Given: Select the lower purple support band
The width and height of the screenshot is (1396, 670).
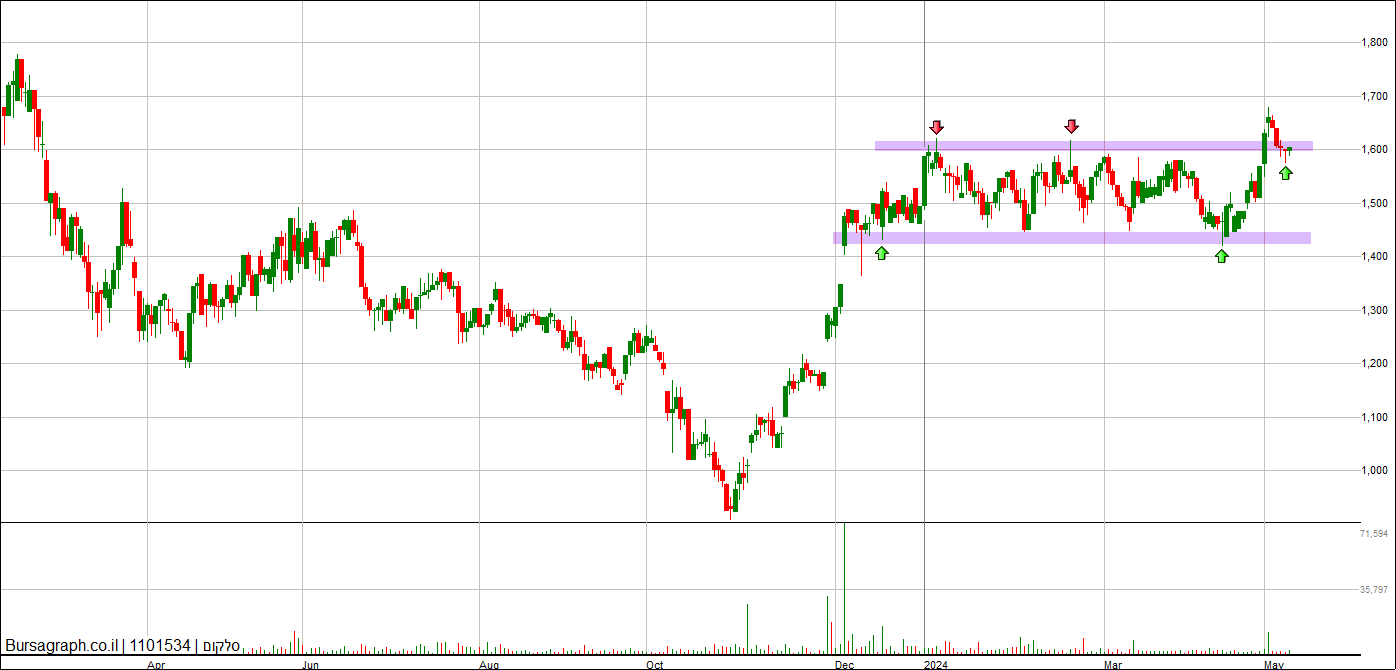Looking at the screenshot, I should pyautogui.click(x=1072, y=238).
